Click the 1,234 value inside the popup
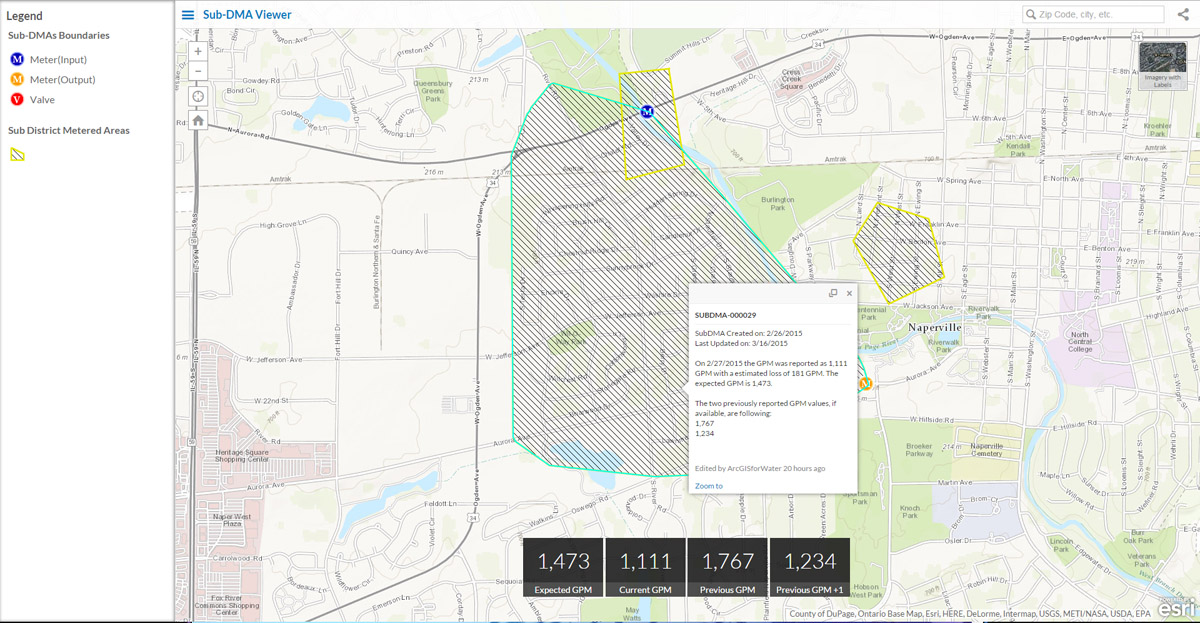This screenshot has height=623, width=1200. [705, 433]
